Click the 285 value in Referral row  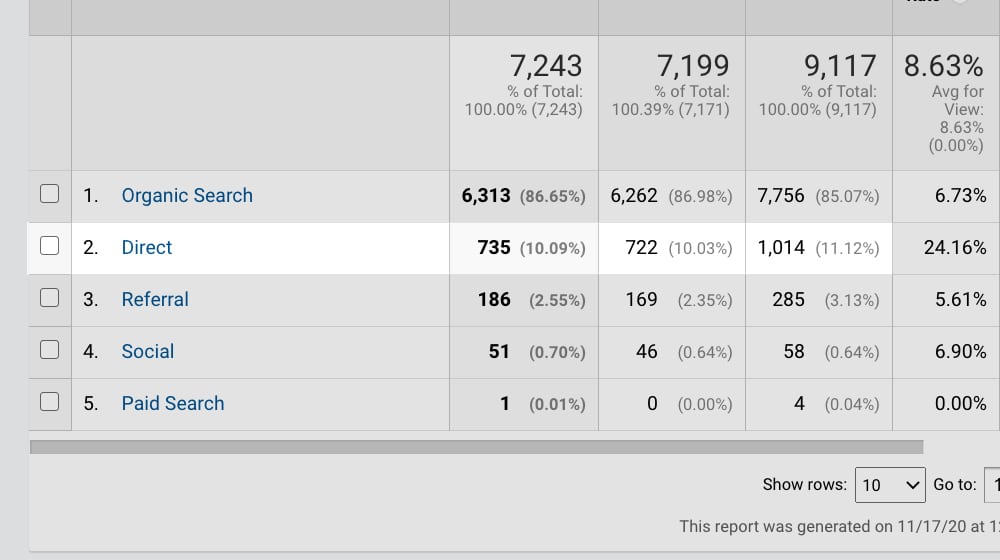(x=788, y=300)
